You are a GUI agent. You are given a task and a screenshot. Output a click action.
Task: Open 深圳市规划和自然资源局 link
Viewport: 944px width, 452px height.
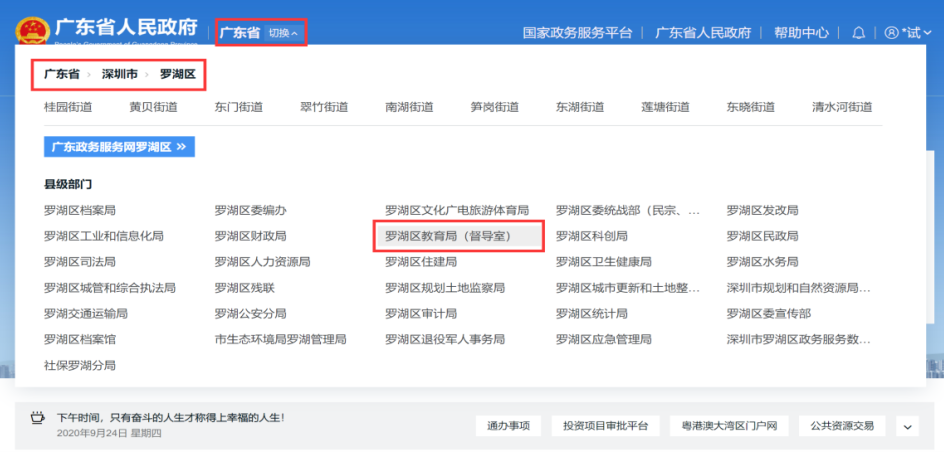tap(799, 288)
